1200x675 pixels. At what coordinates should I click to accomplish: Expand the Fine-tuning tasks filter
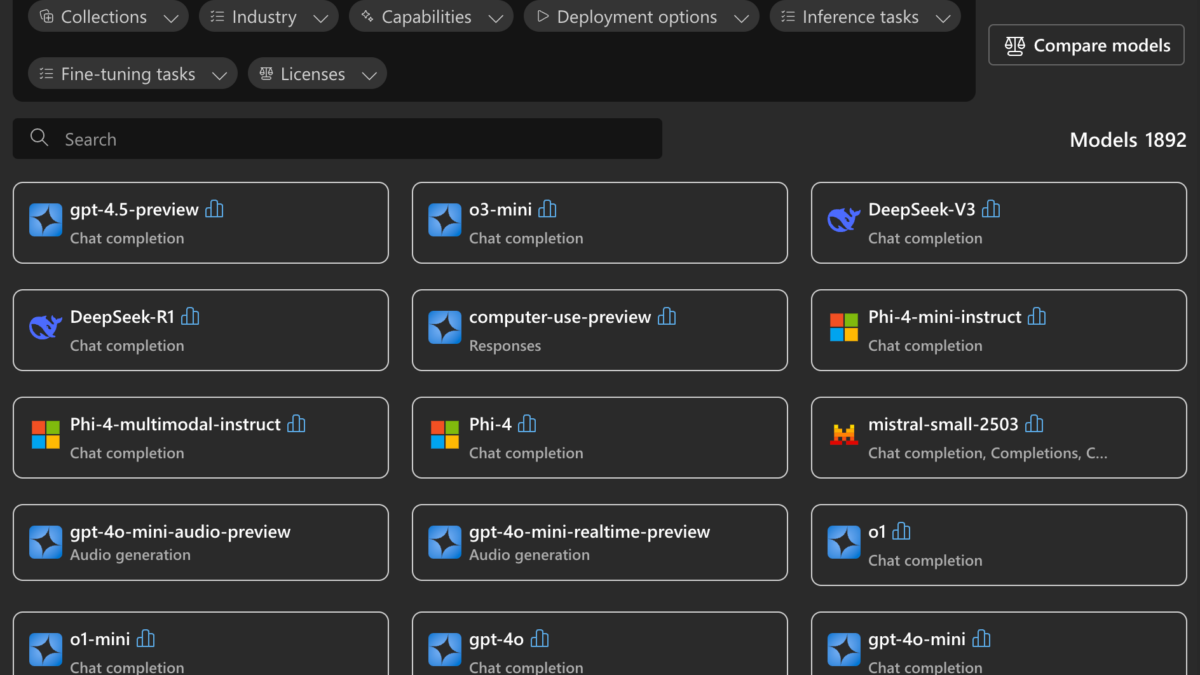133,74
